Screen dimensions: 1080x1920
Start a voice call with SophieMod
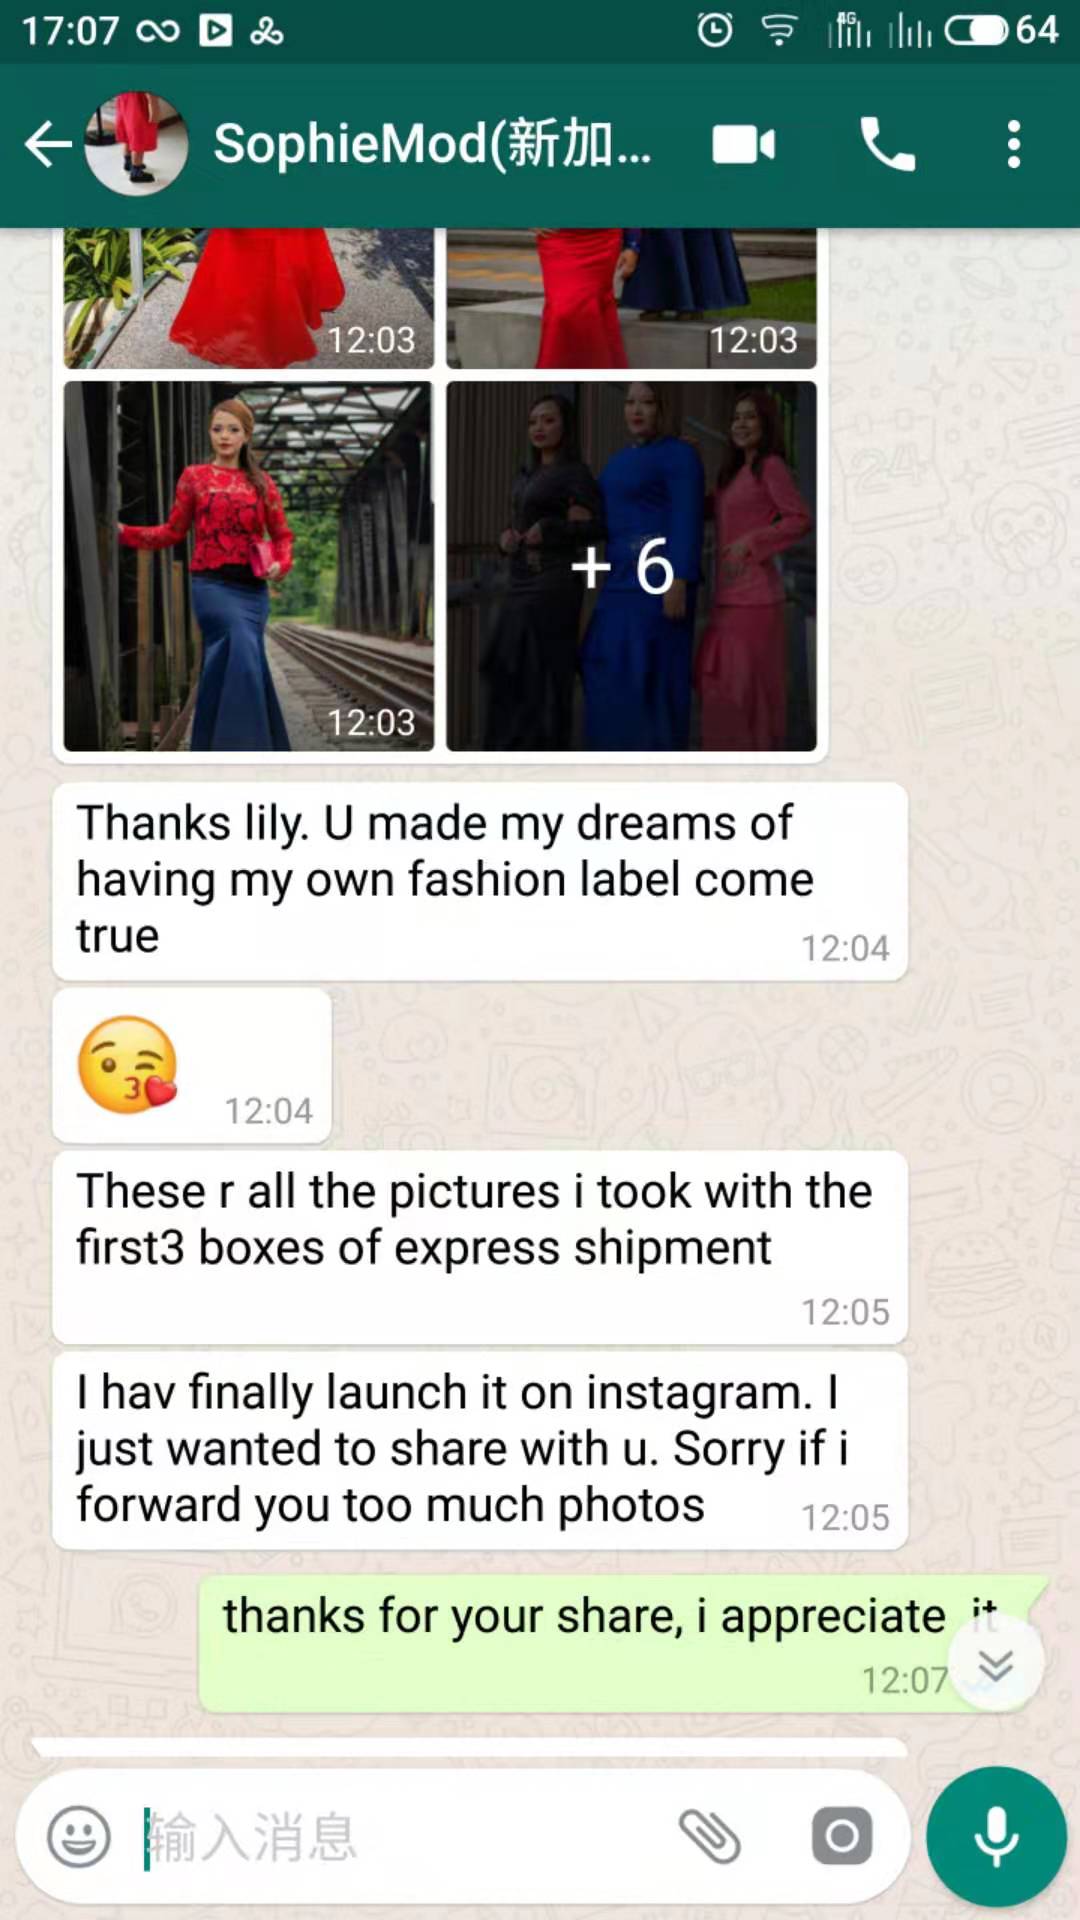click(x=887, y=145)
